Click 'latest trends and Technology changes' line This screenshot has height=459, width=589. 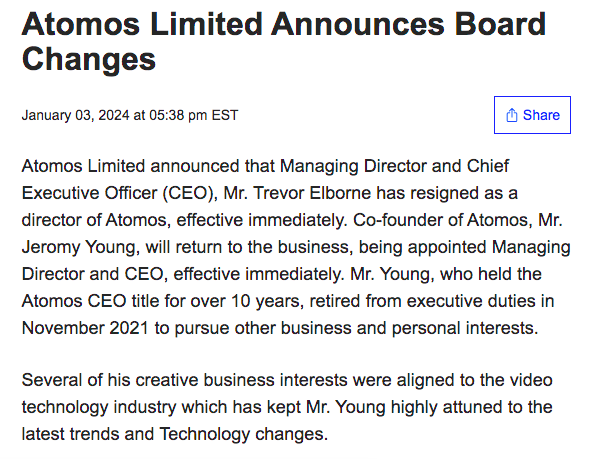[x=175, y=434]
